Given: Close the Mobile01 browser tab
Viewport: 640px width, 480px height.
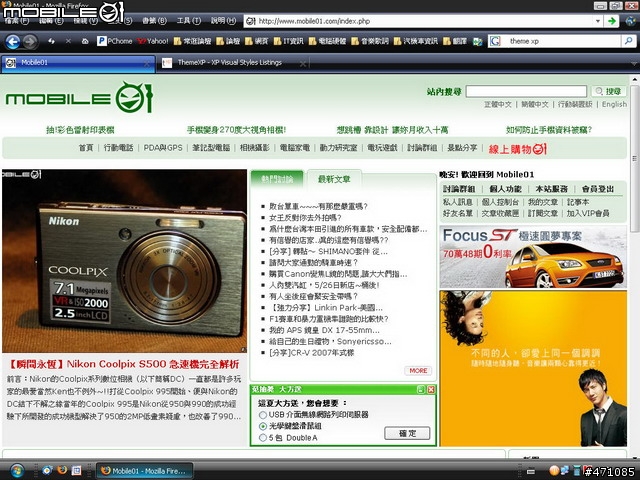Looking at the screenshot, I should pos(147,64).
